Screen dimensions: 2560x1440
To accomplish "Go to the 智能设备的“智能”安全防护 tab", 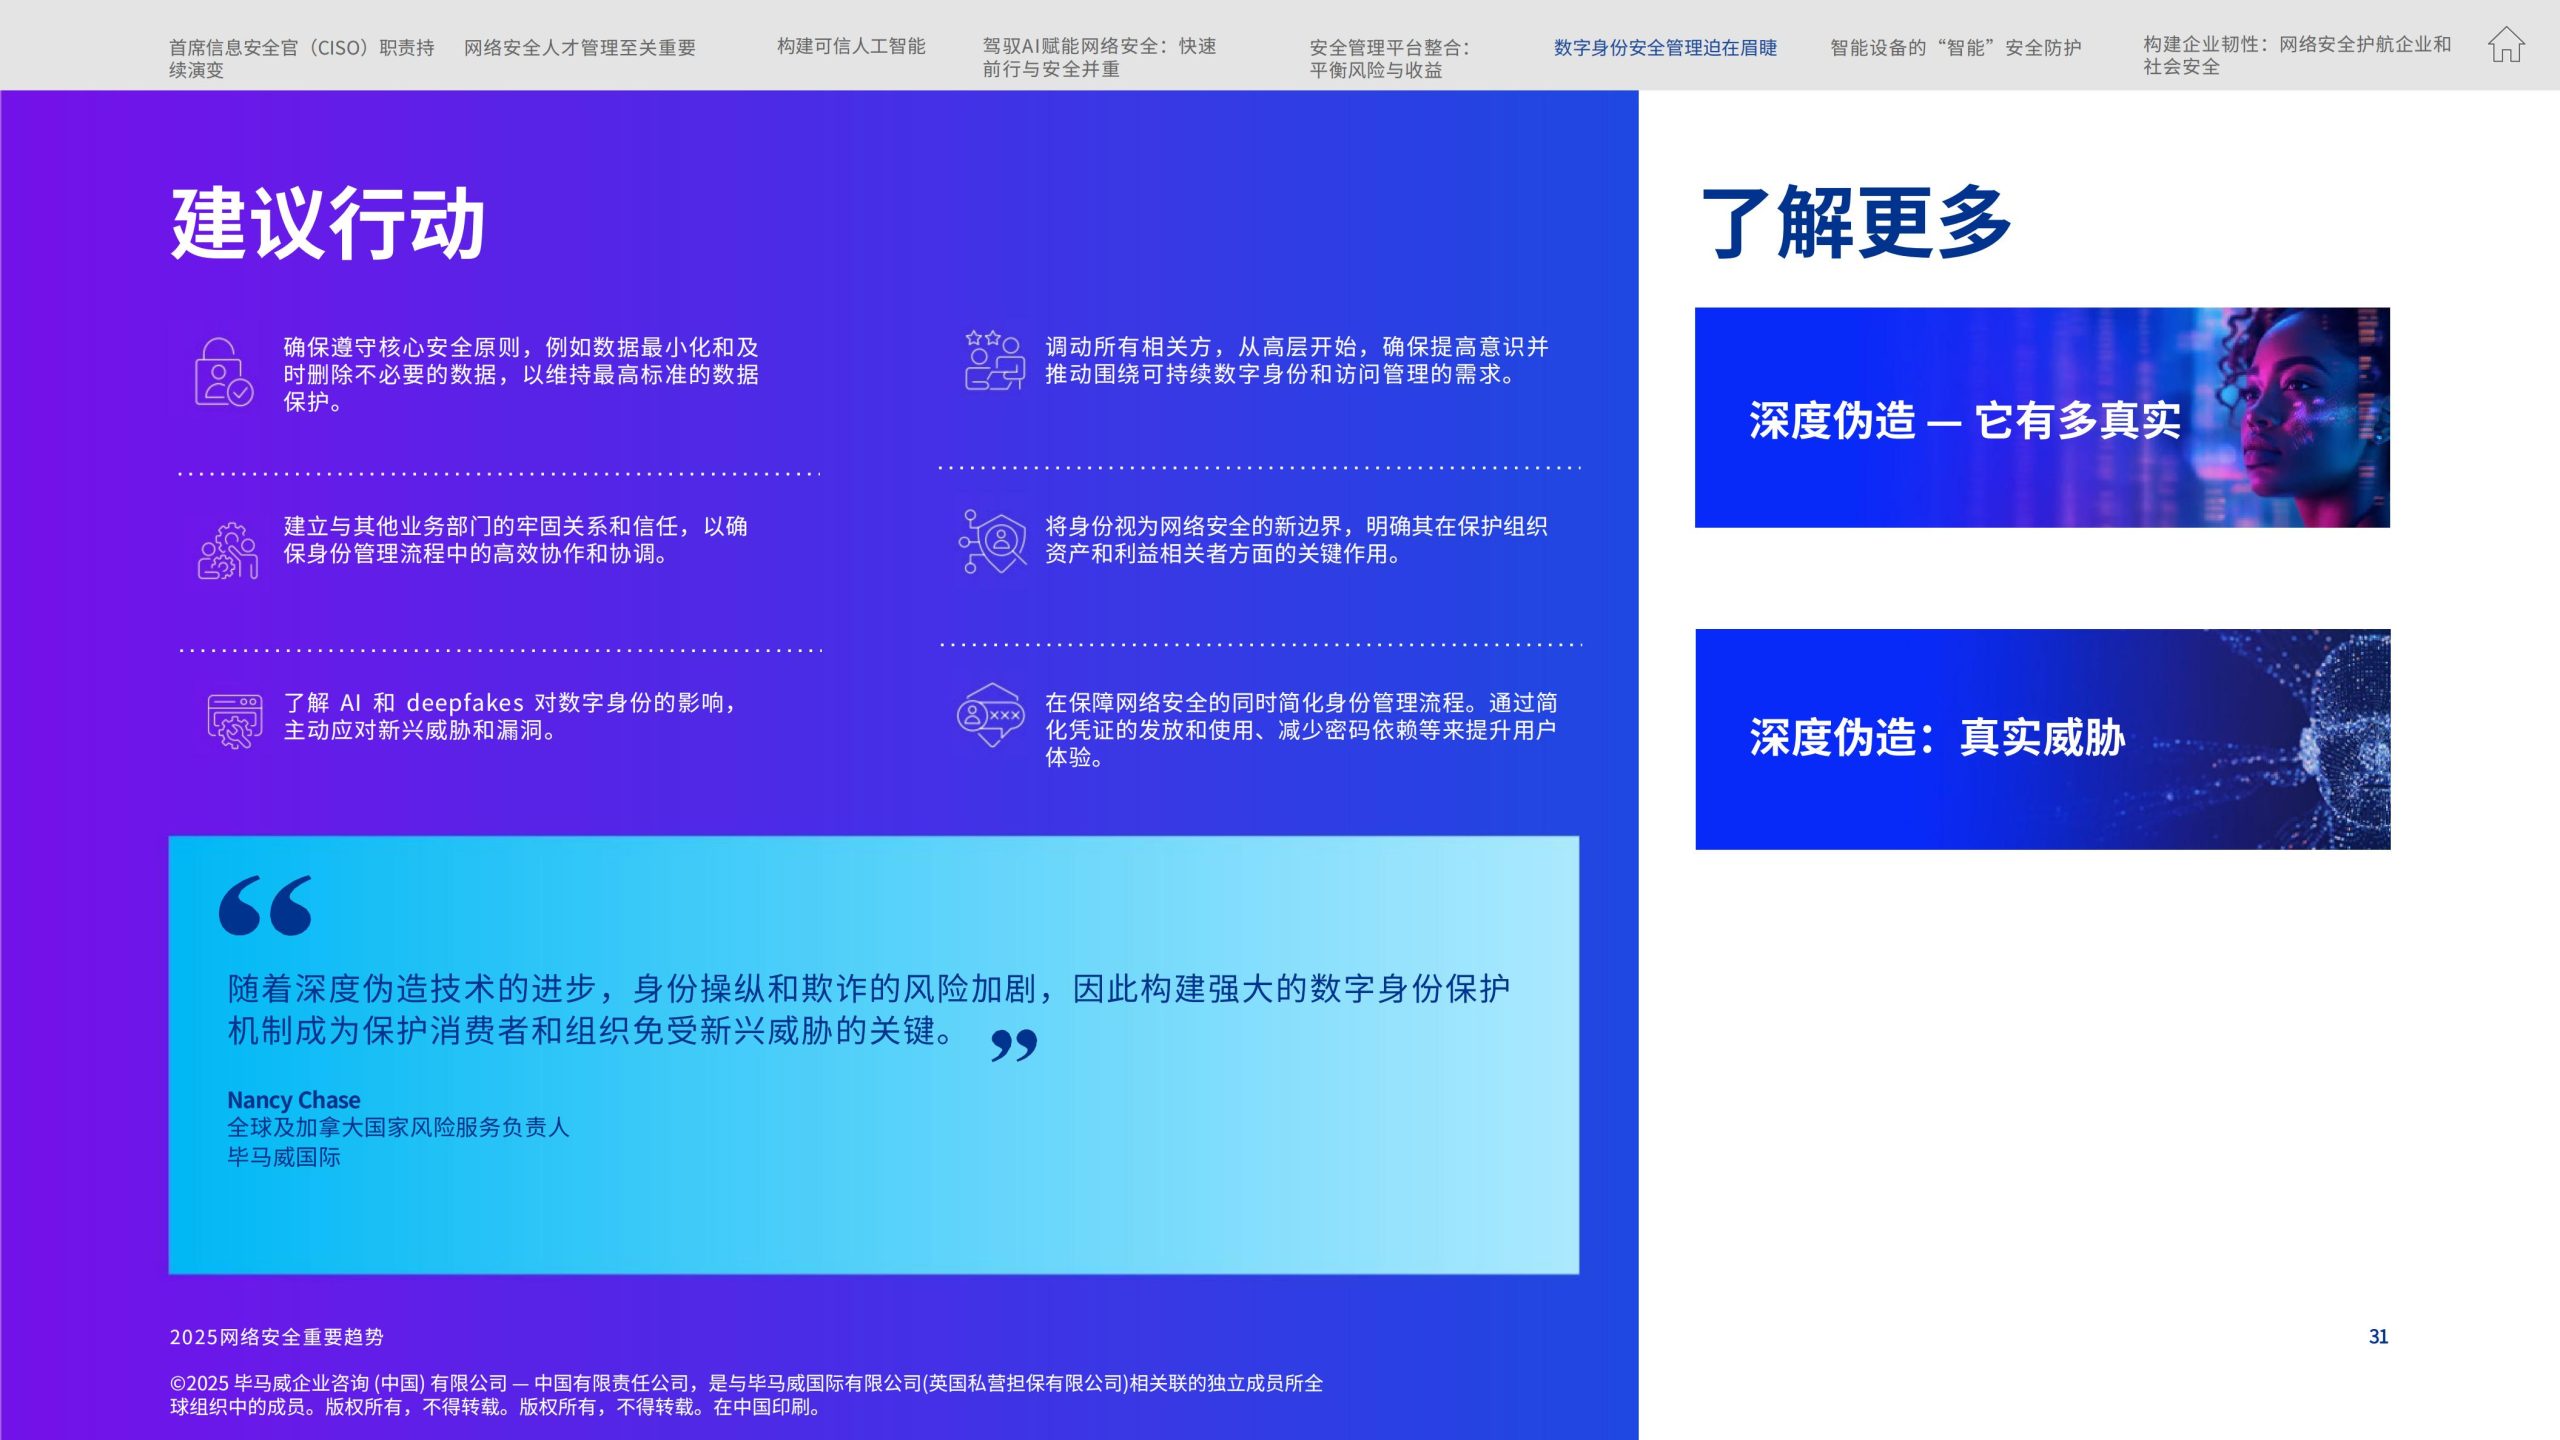I will point(1955,47).
